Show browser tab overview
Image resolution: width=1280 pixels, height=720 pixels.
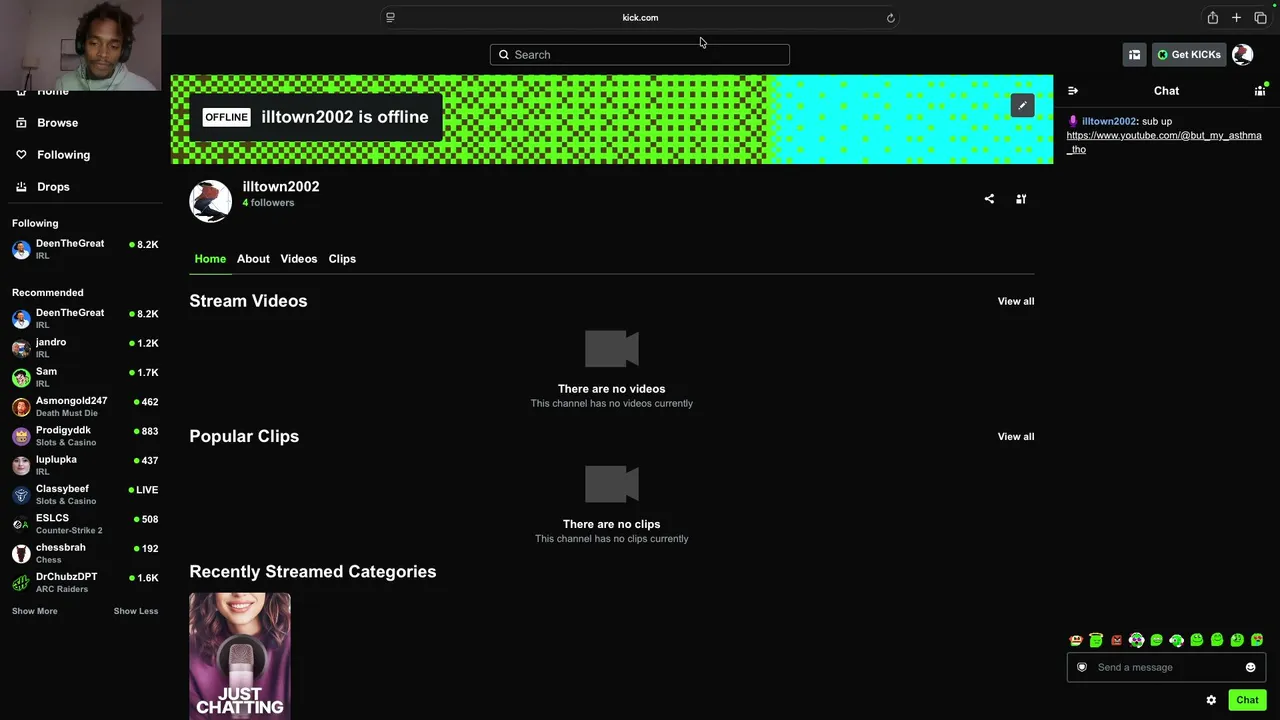point(1260,18)
